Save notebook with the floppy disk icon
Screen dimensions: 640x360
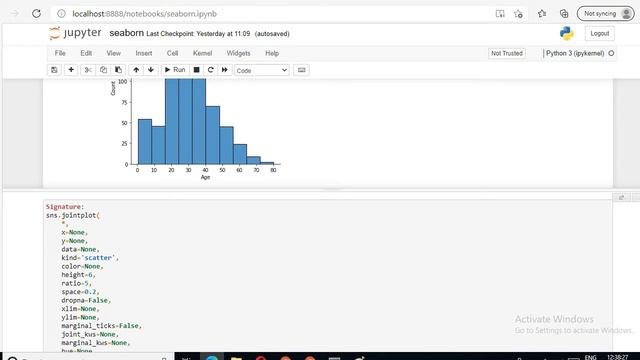click(x=54, y=70)
